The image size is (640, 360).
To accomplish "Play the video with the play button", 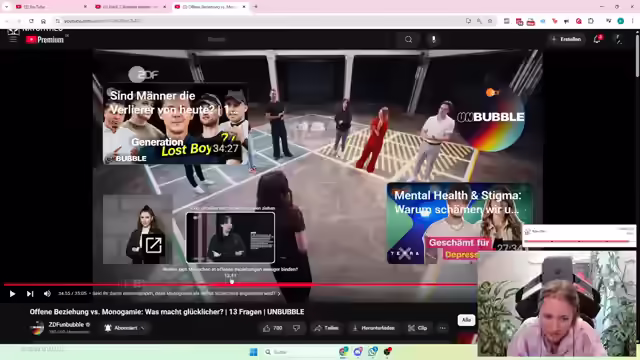I will [x=12, y=293].
